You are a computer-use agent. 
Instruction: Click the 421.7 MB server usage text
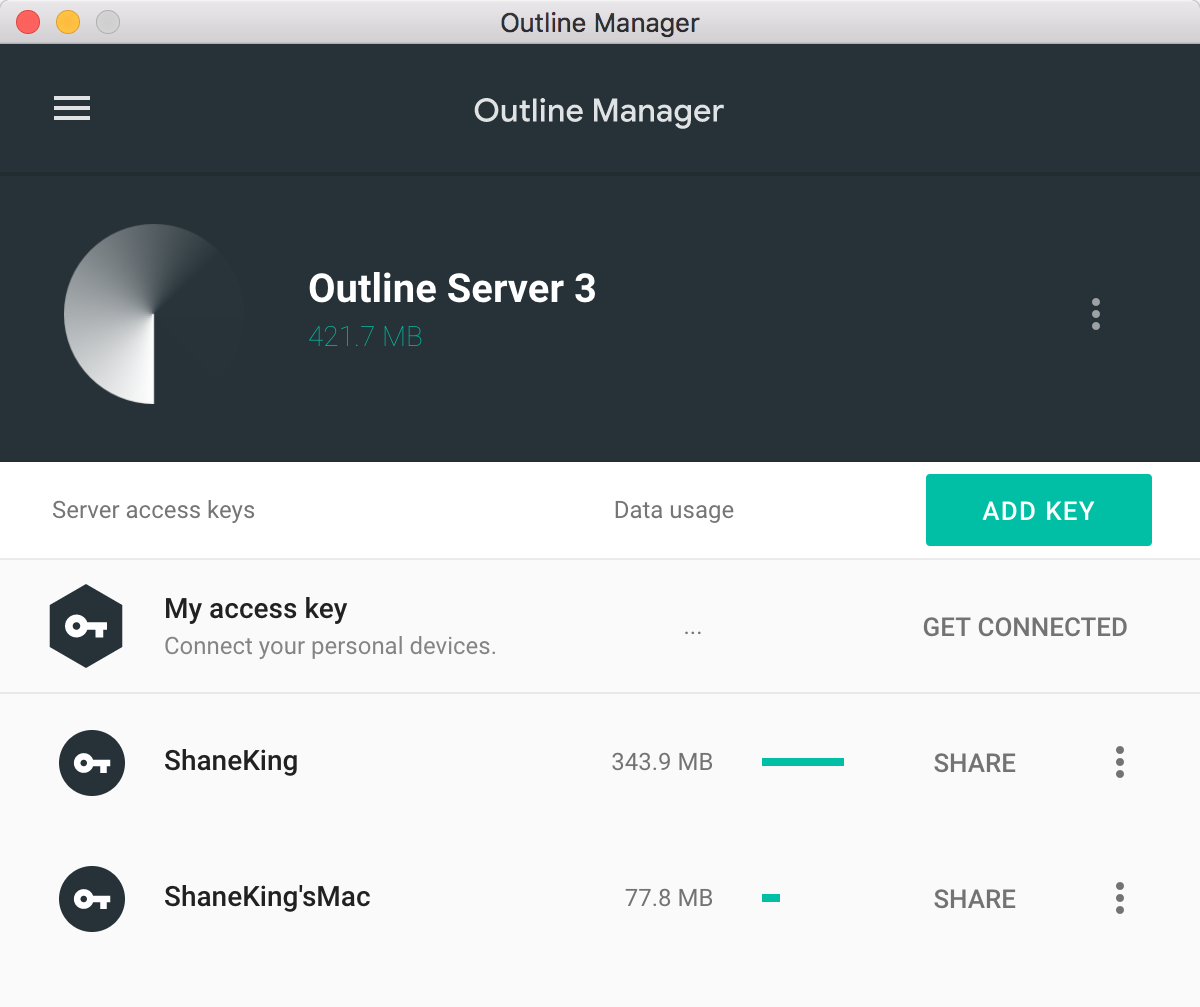pos(365,337)
